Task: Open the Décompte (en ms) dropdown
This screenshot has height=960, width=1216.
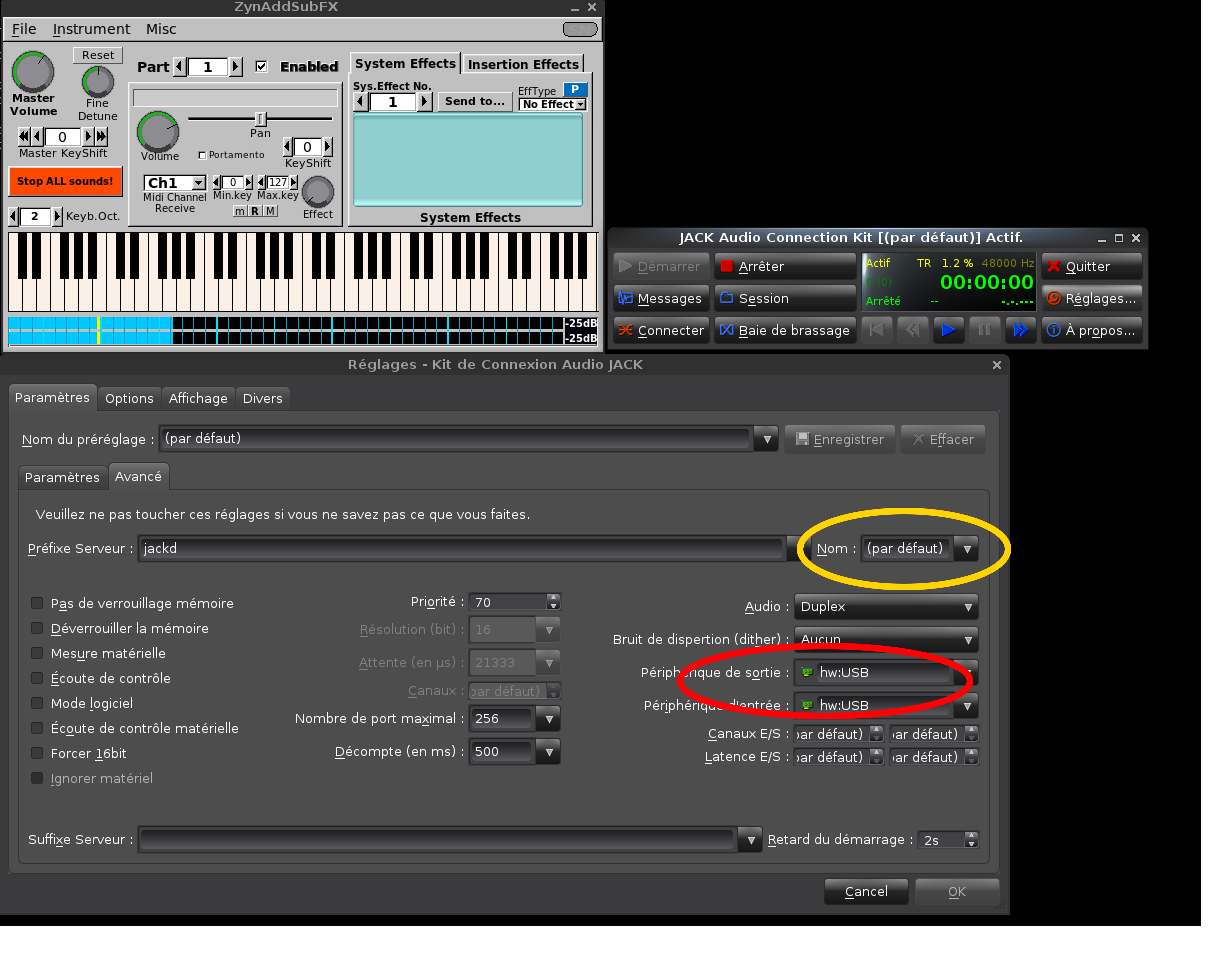Action: (548, 751)
